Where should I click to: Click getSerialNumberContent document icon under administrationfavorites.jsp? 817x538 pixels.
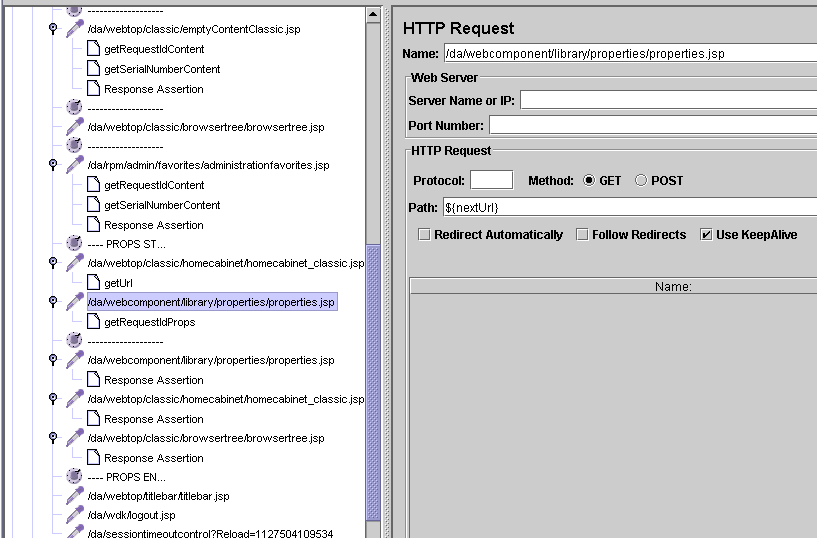[93, 204]
